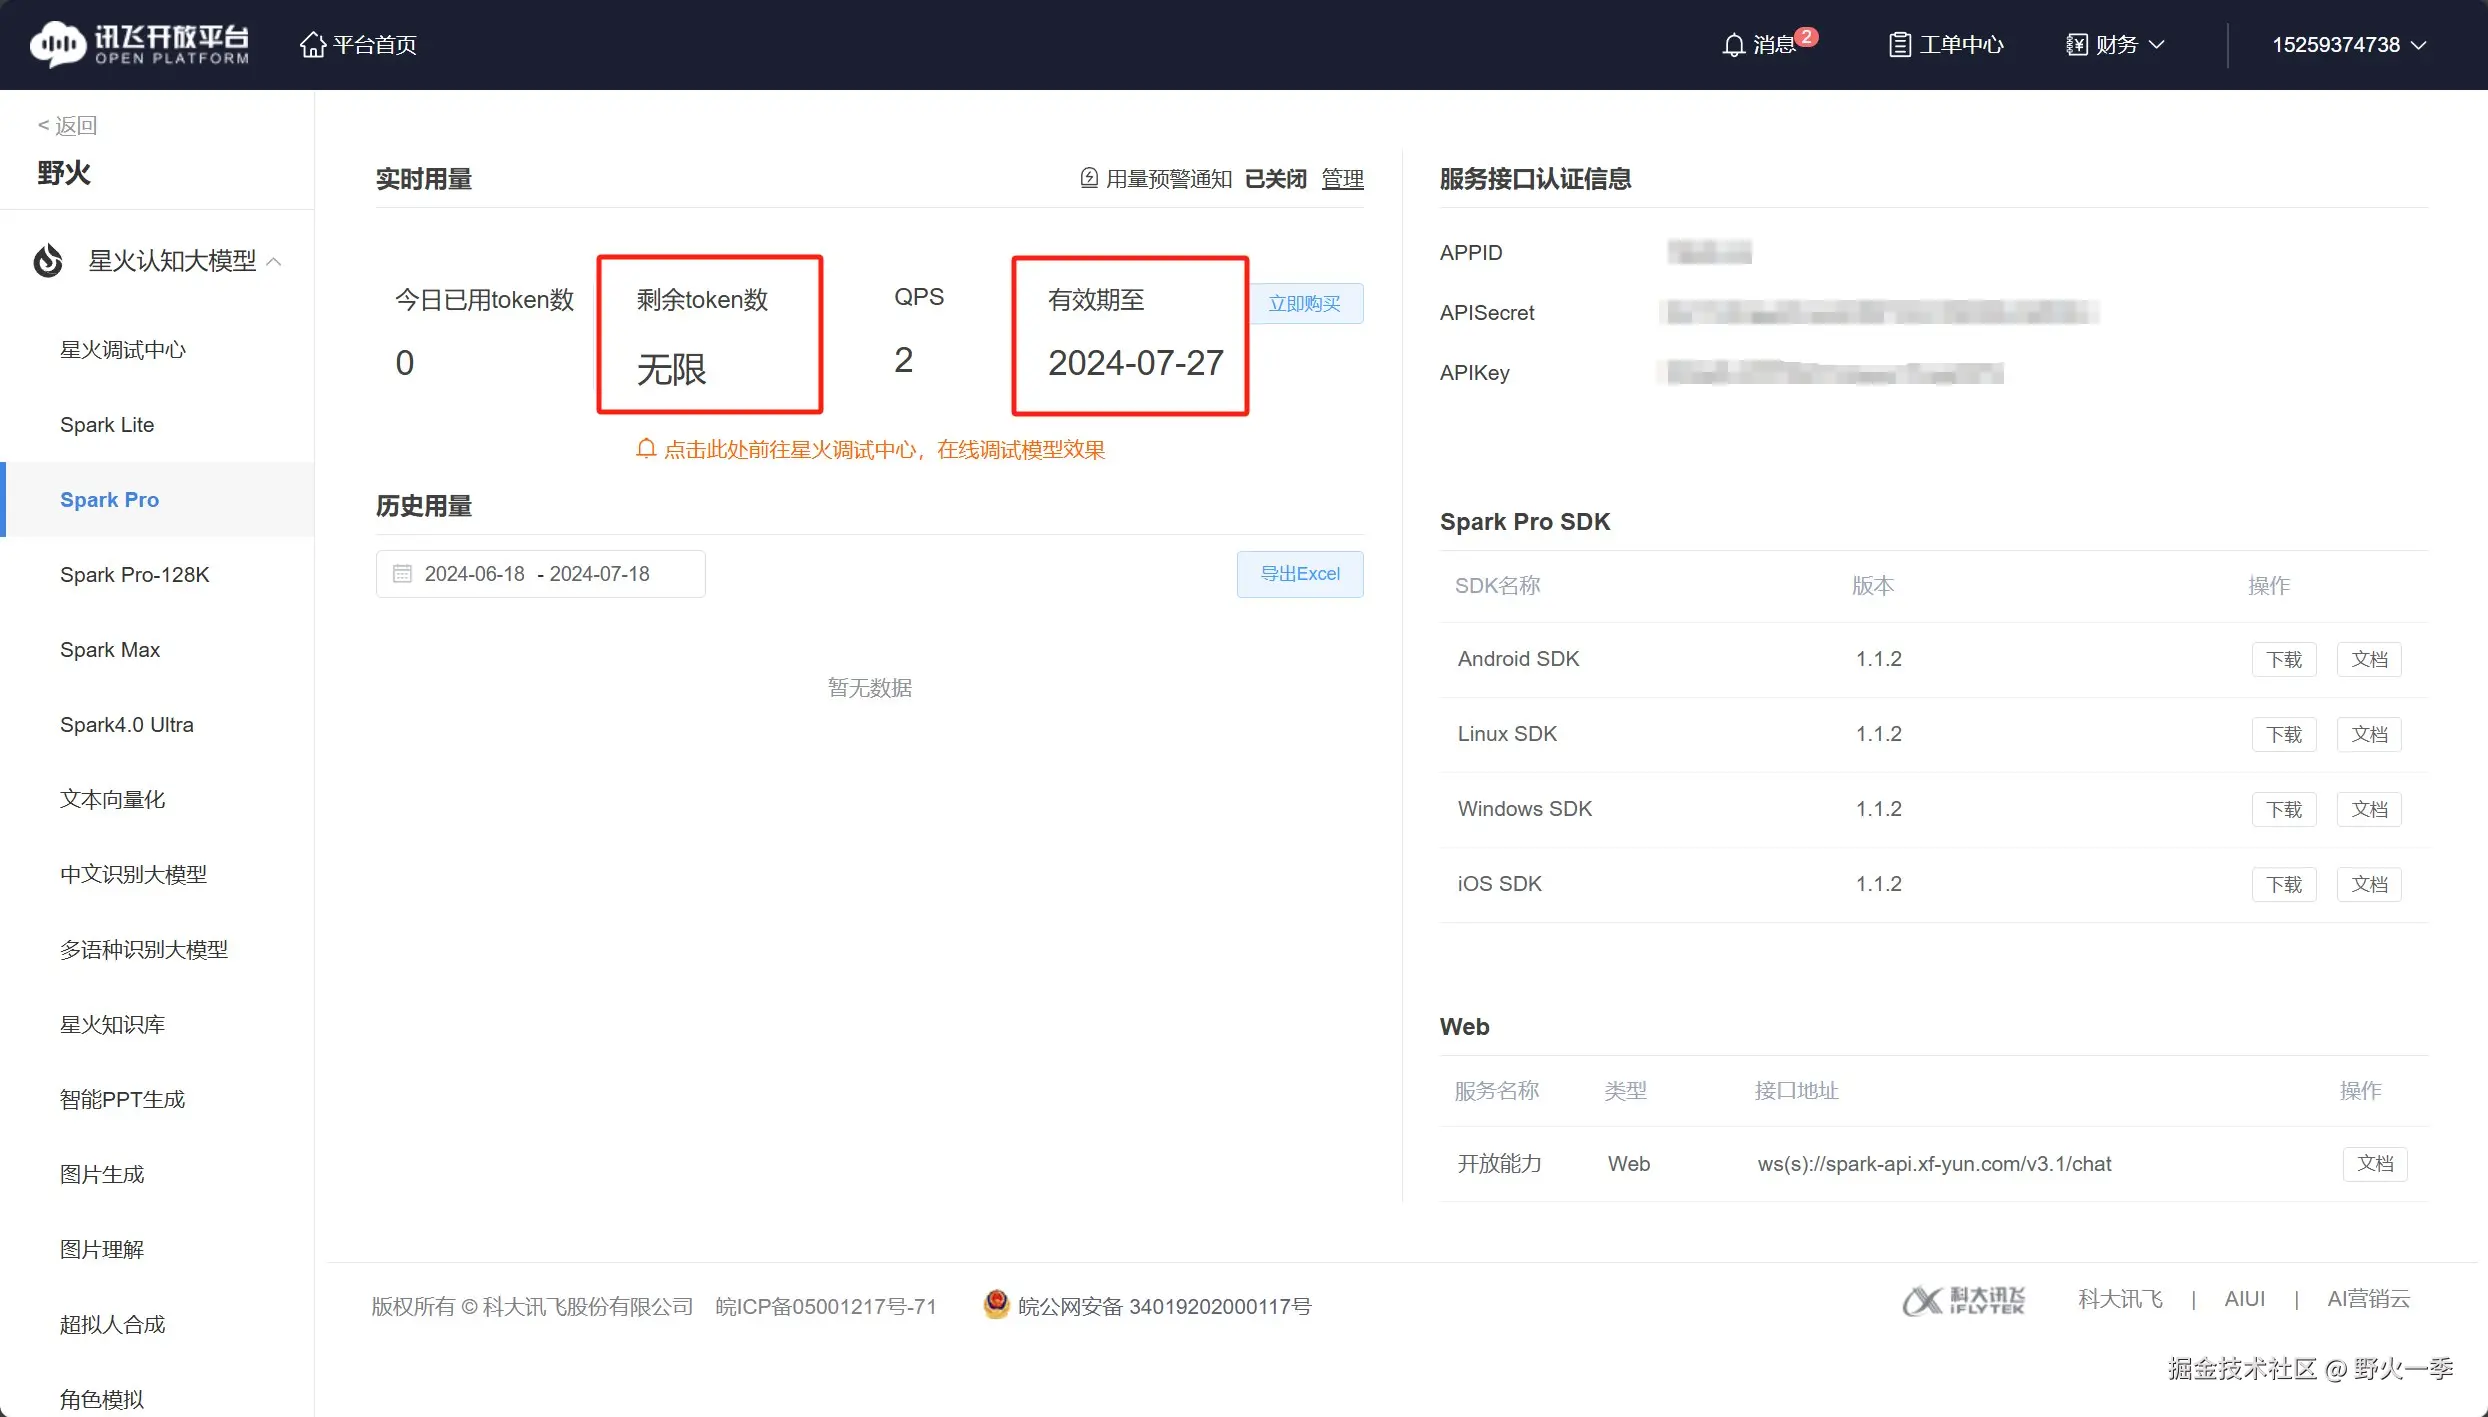
Task: Open 文档 for Web 开放能力
Action: point(2375,1164)
